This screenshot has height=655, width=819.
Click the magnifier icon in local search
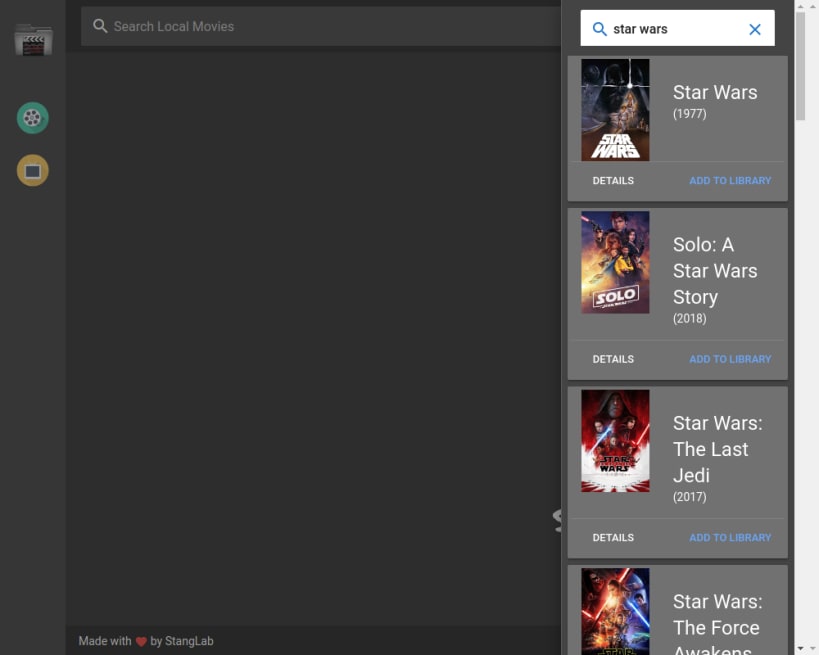click(100, 26)
